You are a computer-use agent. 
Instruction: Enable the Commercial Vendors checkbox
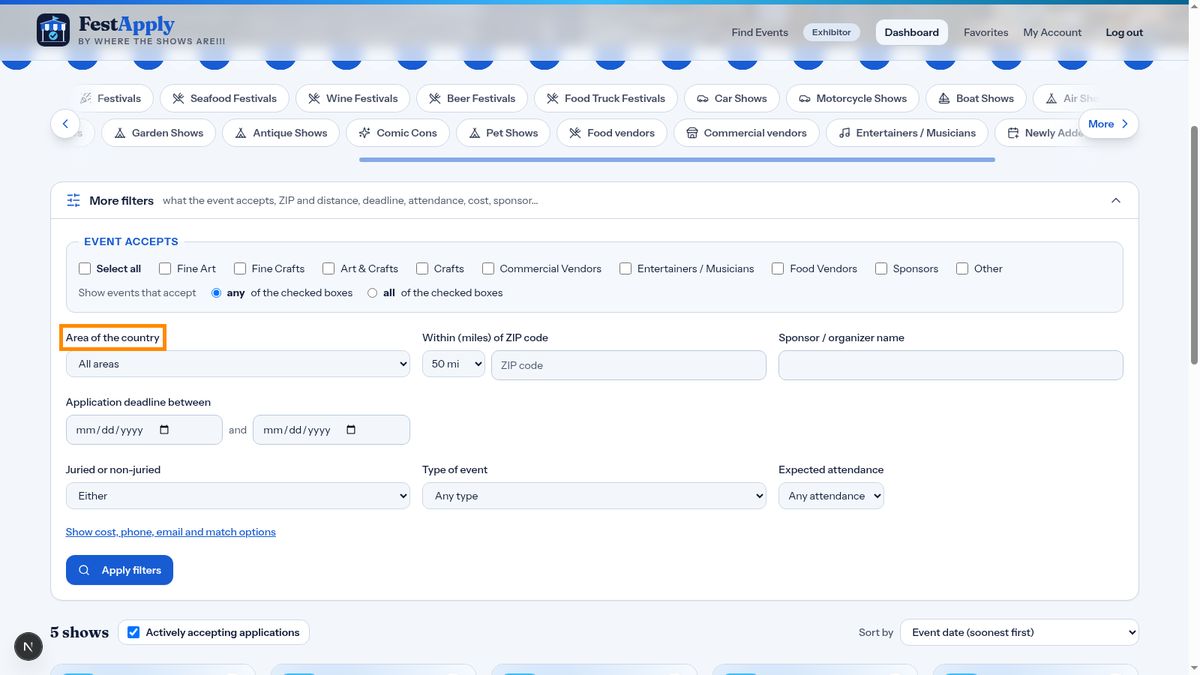(488, 269)
